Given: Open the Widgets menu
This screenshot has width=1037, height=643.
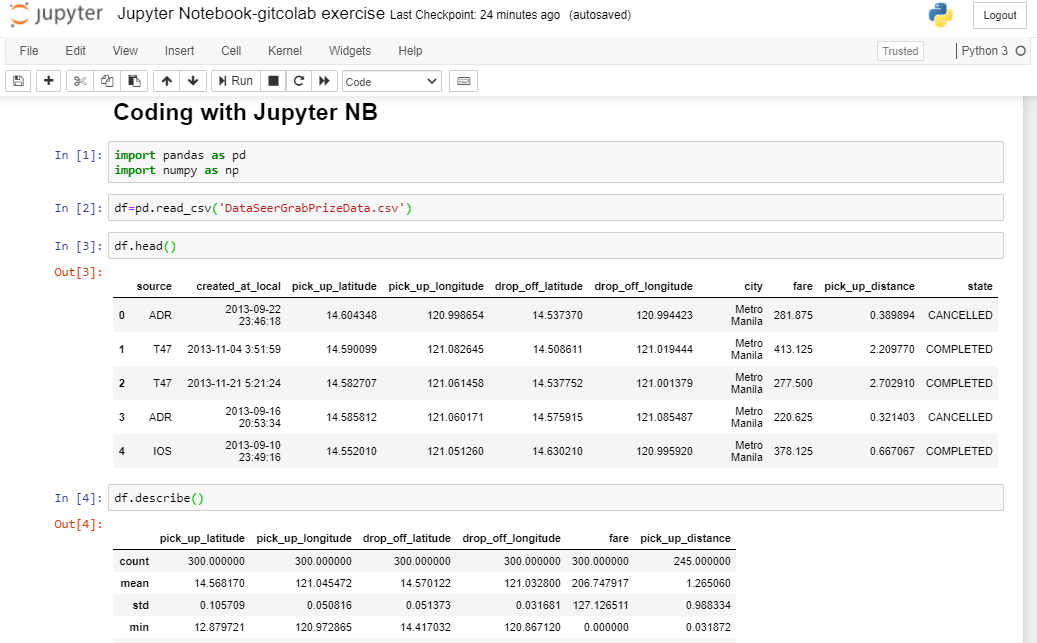Looking at the screenshot, I should tap(350, 51).
